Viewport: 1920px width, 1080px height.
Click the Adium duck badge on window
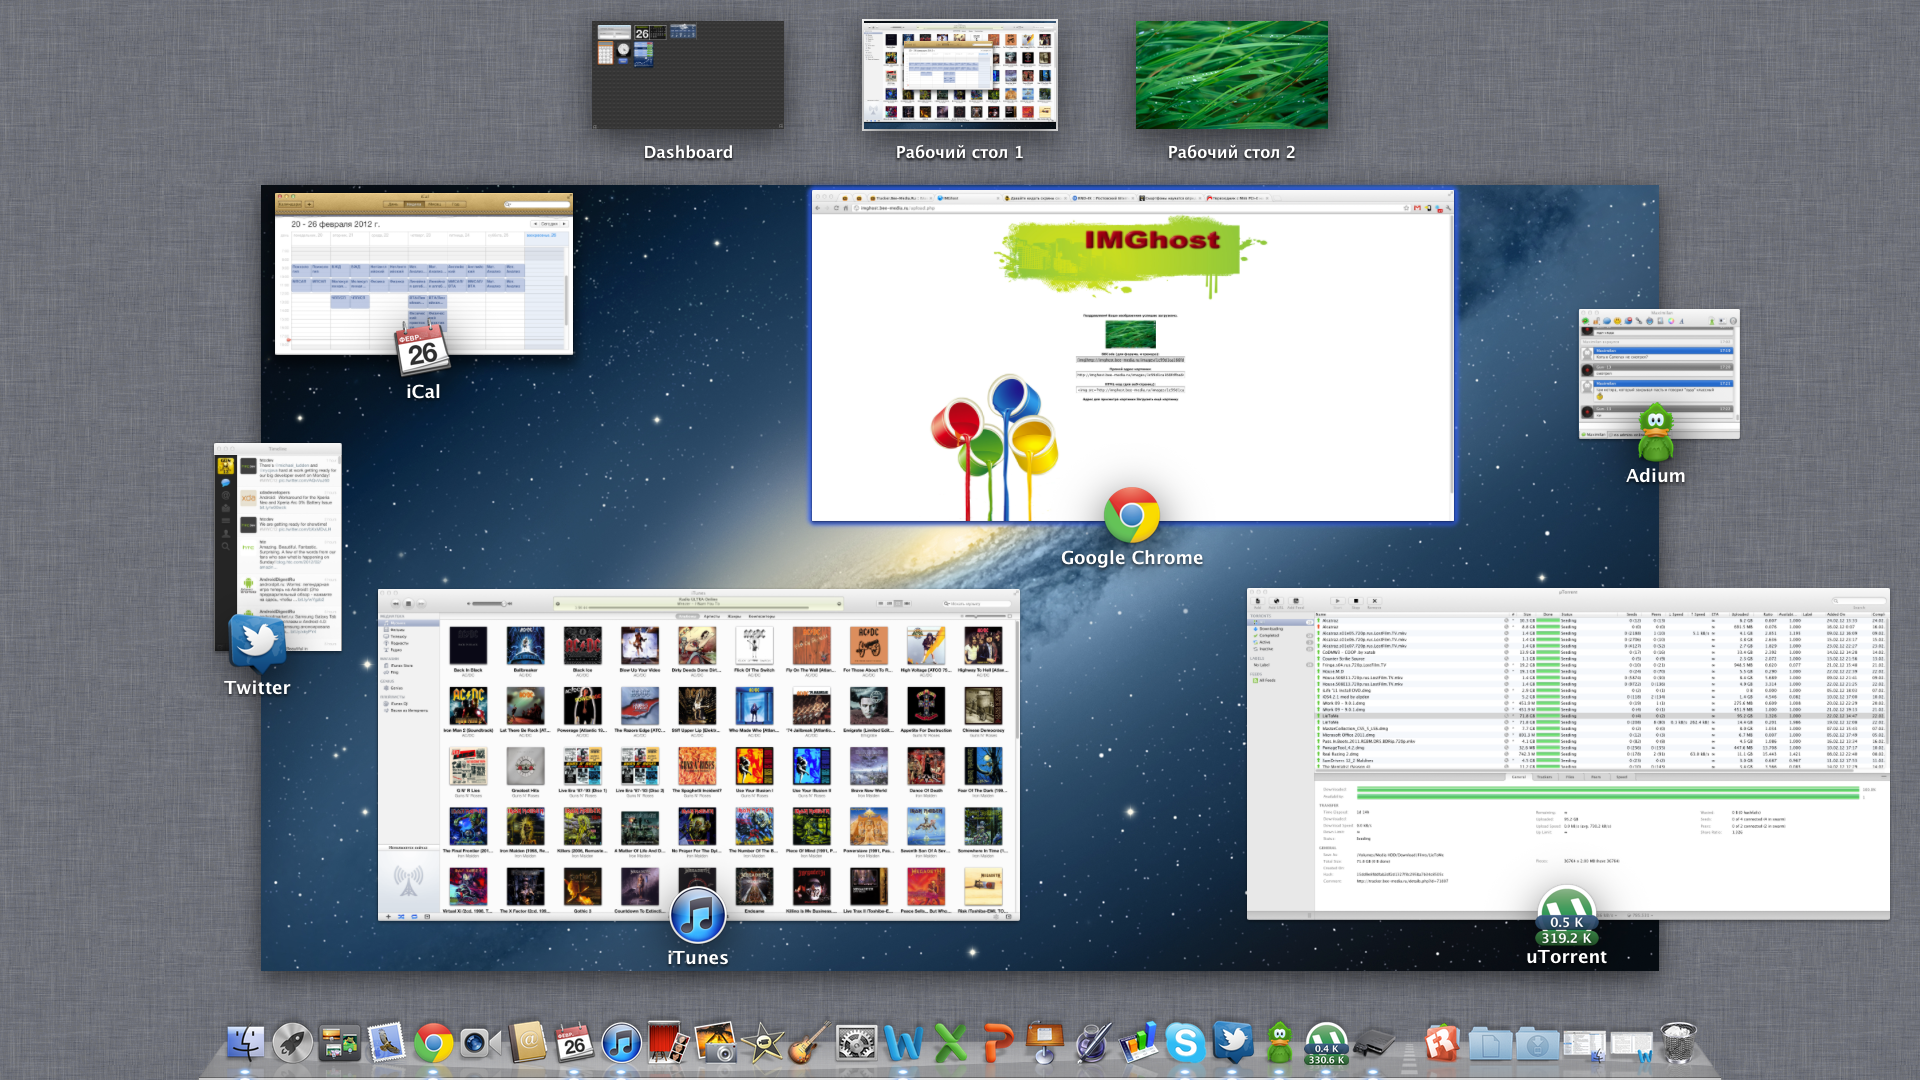(1656, 432)
